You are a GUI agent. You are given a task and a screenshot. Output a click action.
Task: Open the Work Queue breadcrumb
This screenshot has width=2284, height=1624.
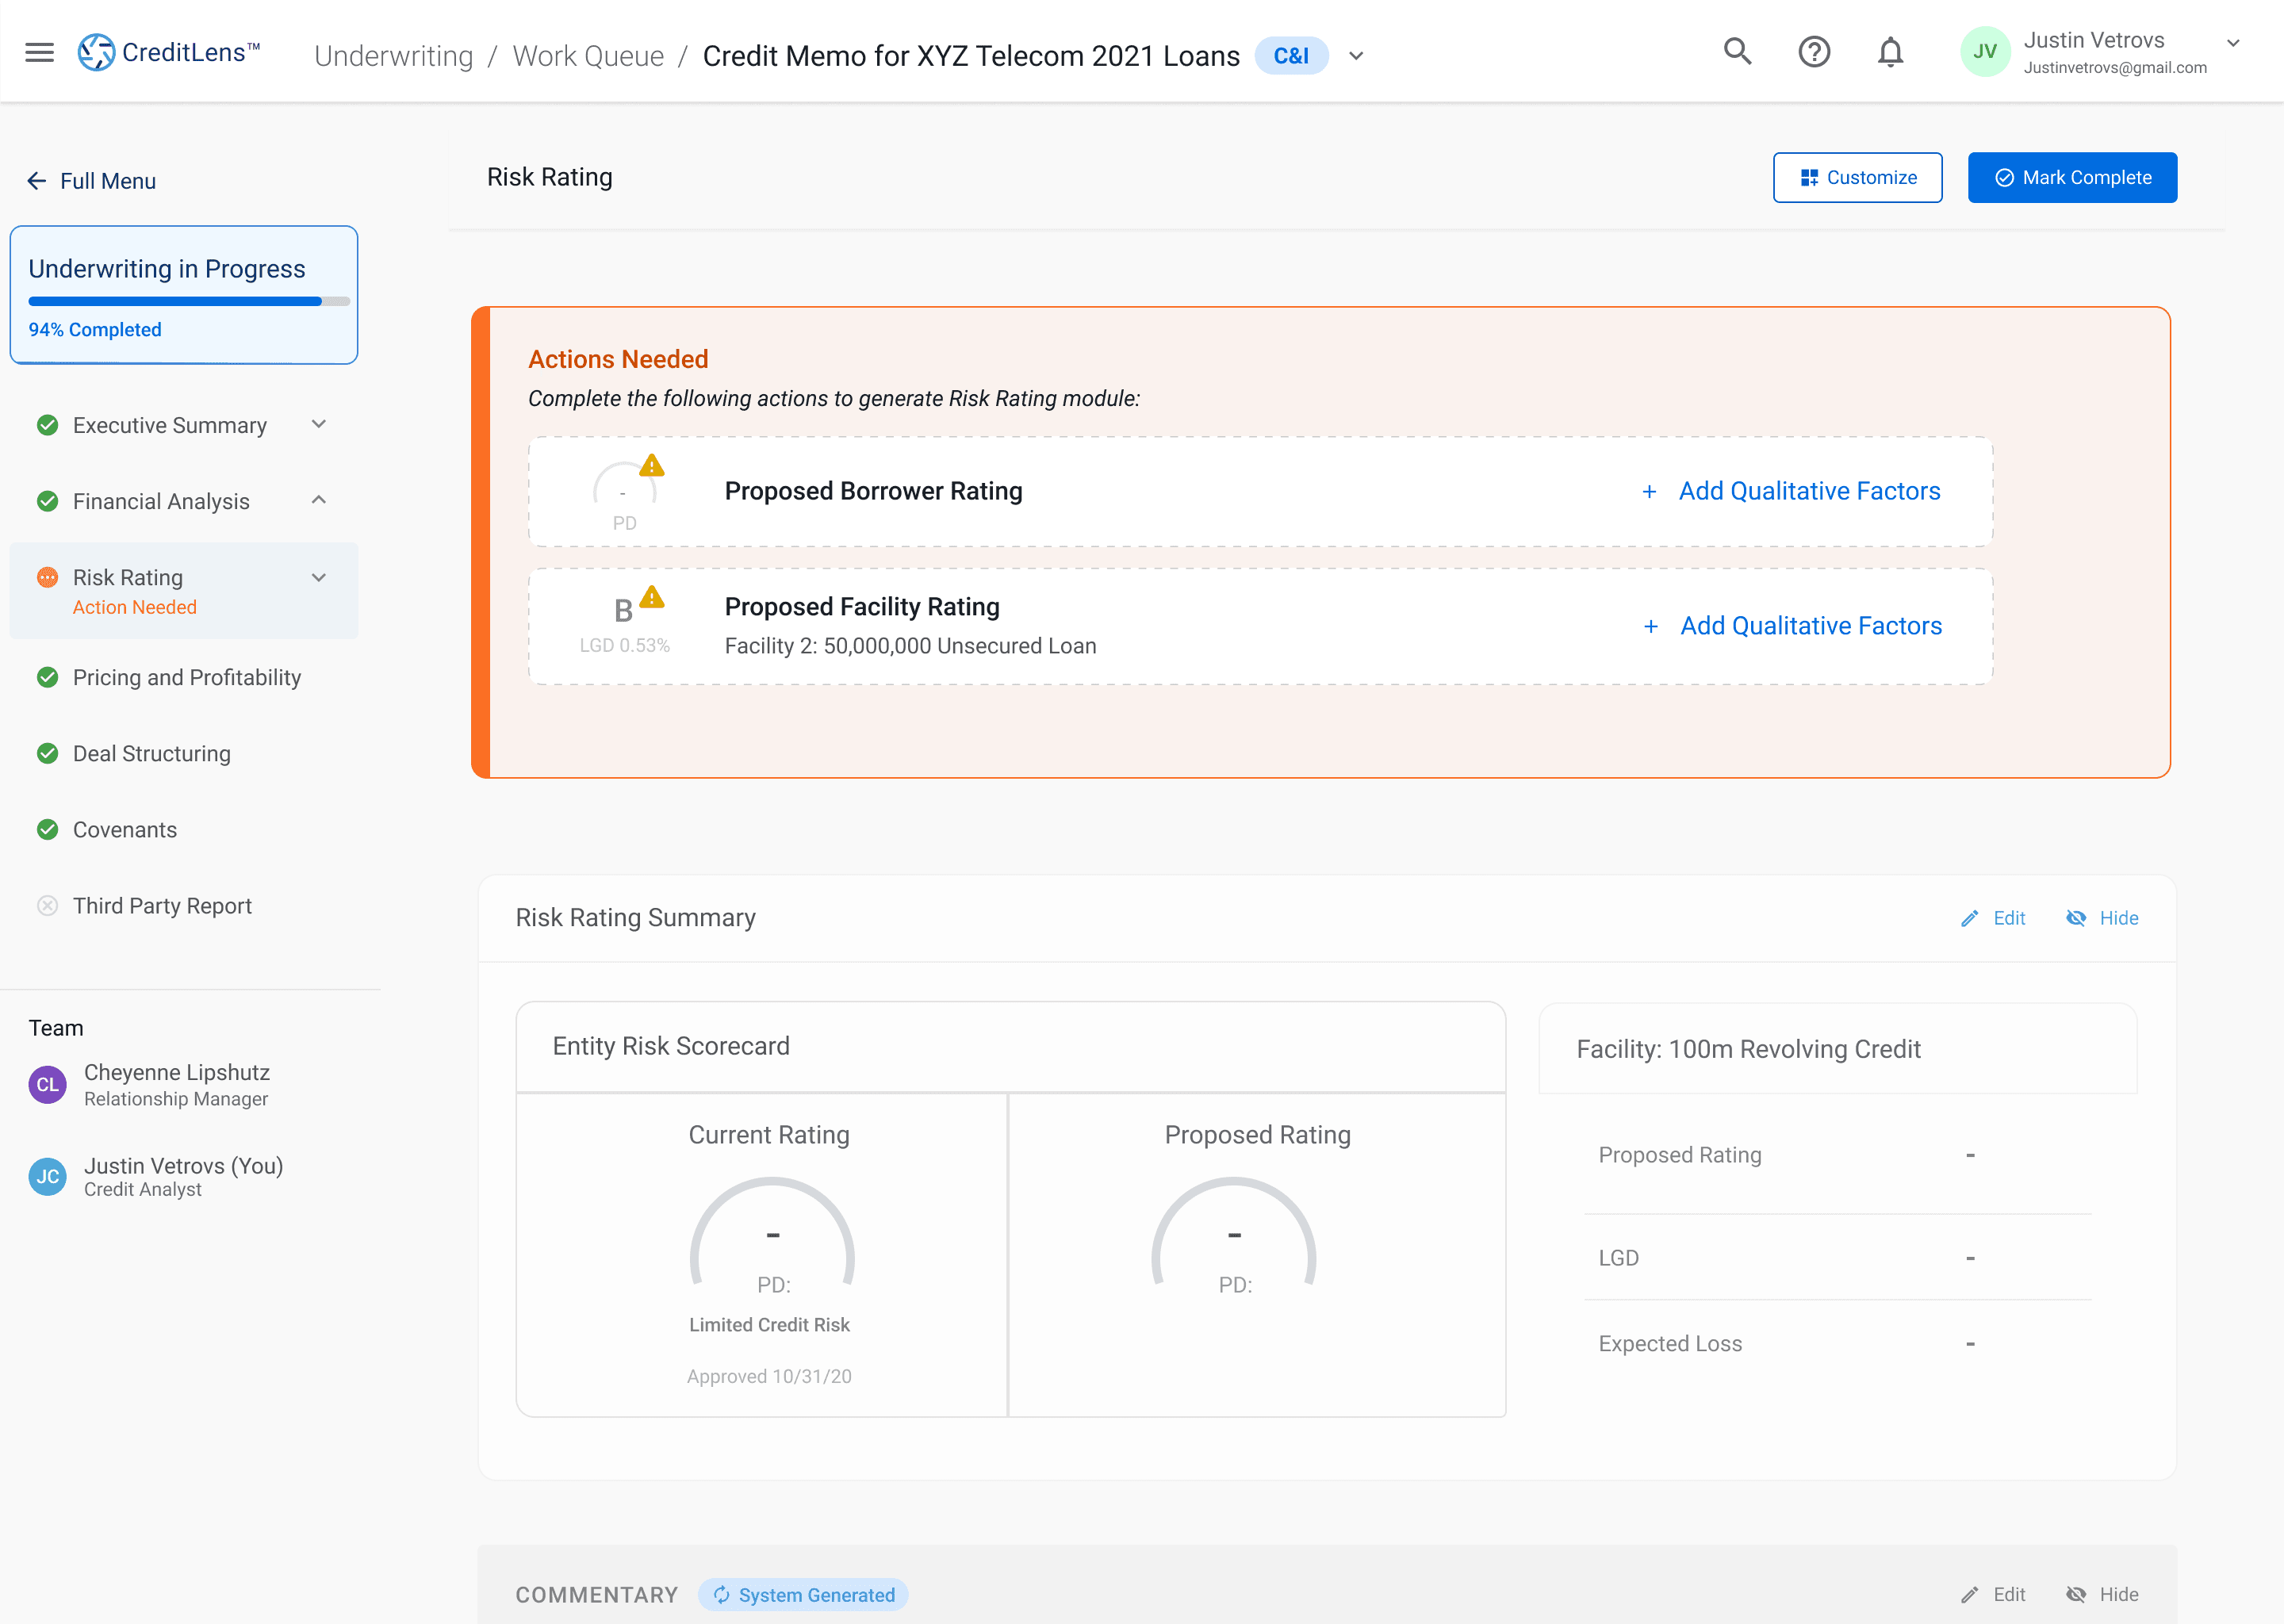pos(588,56)
